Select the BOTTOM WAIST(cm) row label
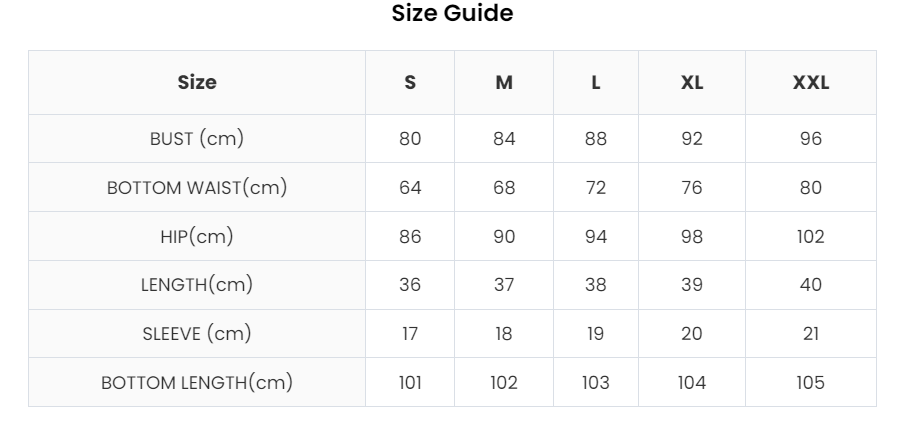The image size is (898, 424). [197, 187]
